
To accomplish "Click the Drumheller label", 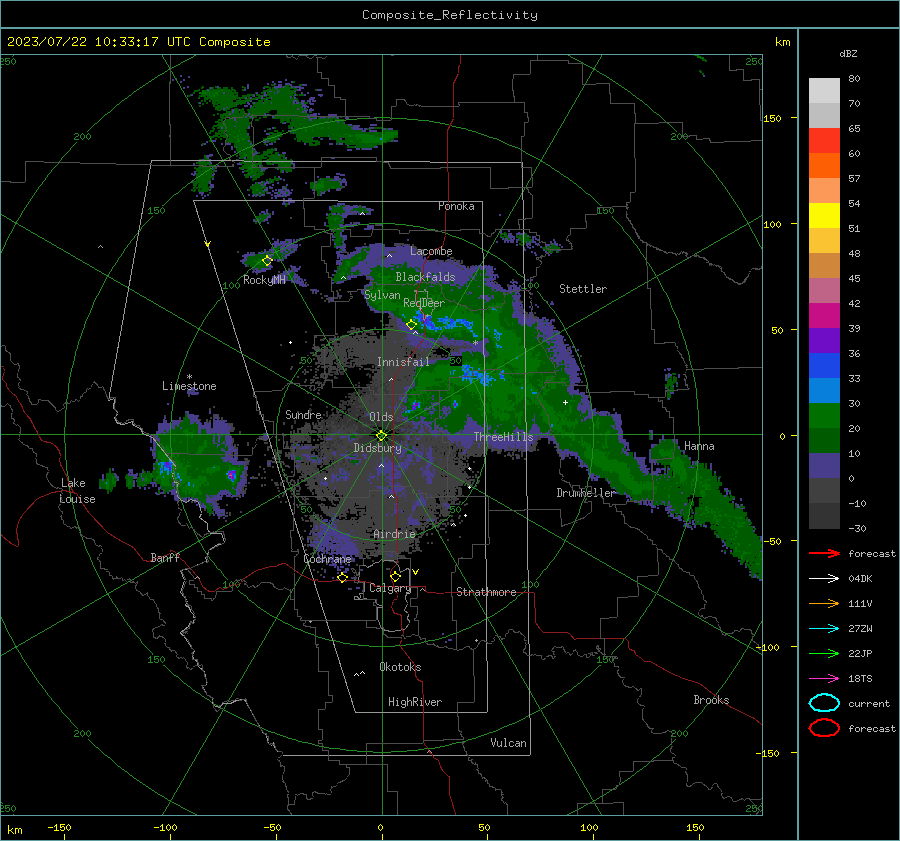I will click(x=585, y=493).
